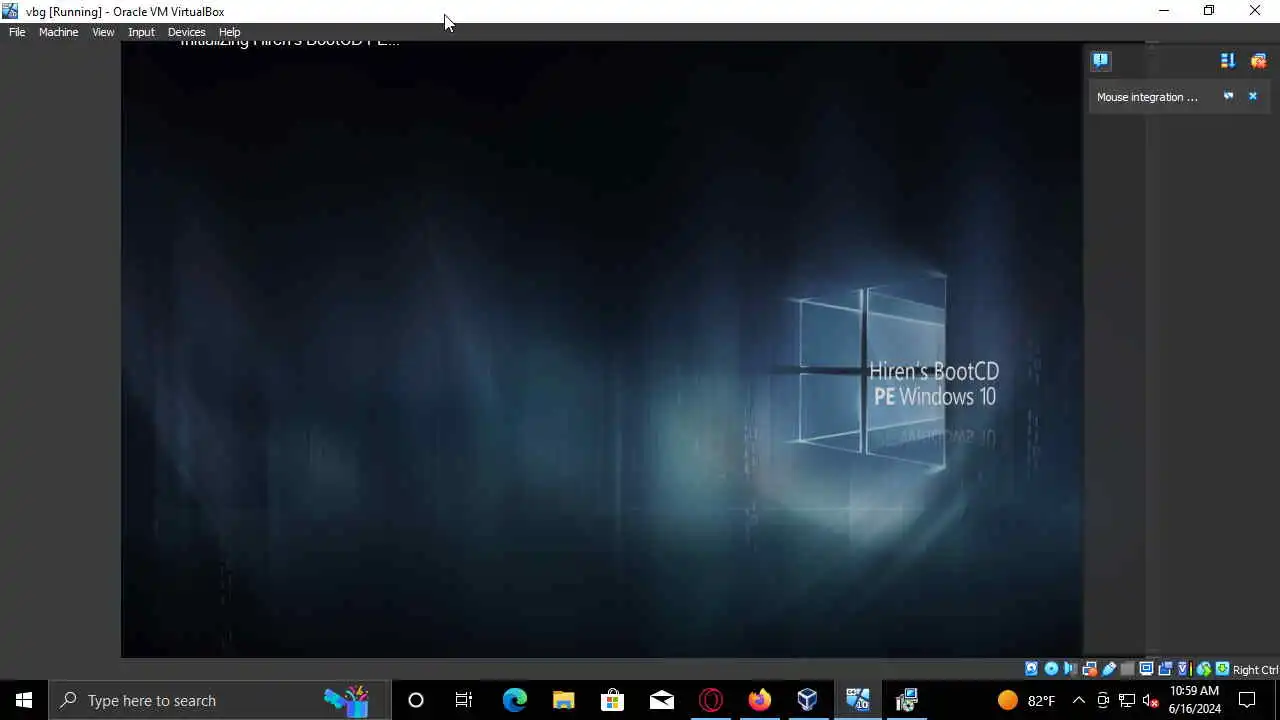1280x720 pixels.
Task: Click the shared folders status icon
Action: [1128, 669]
